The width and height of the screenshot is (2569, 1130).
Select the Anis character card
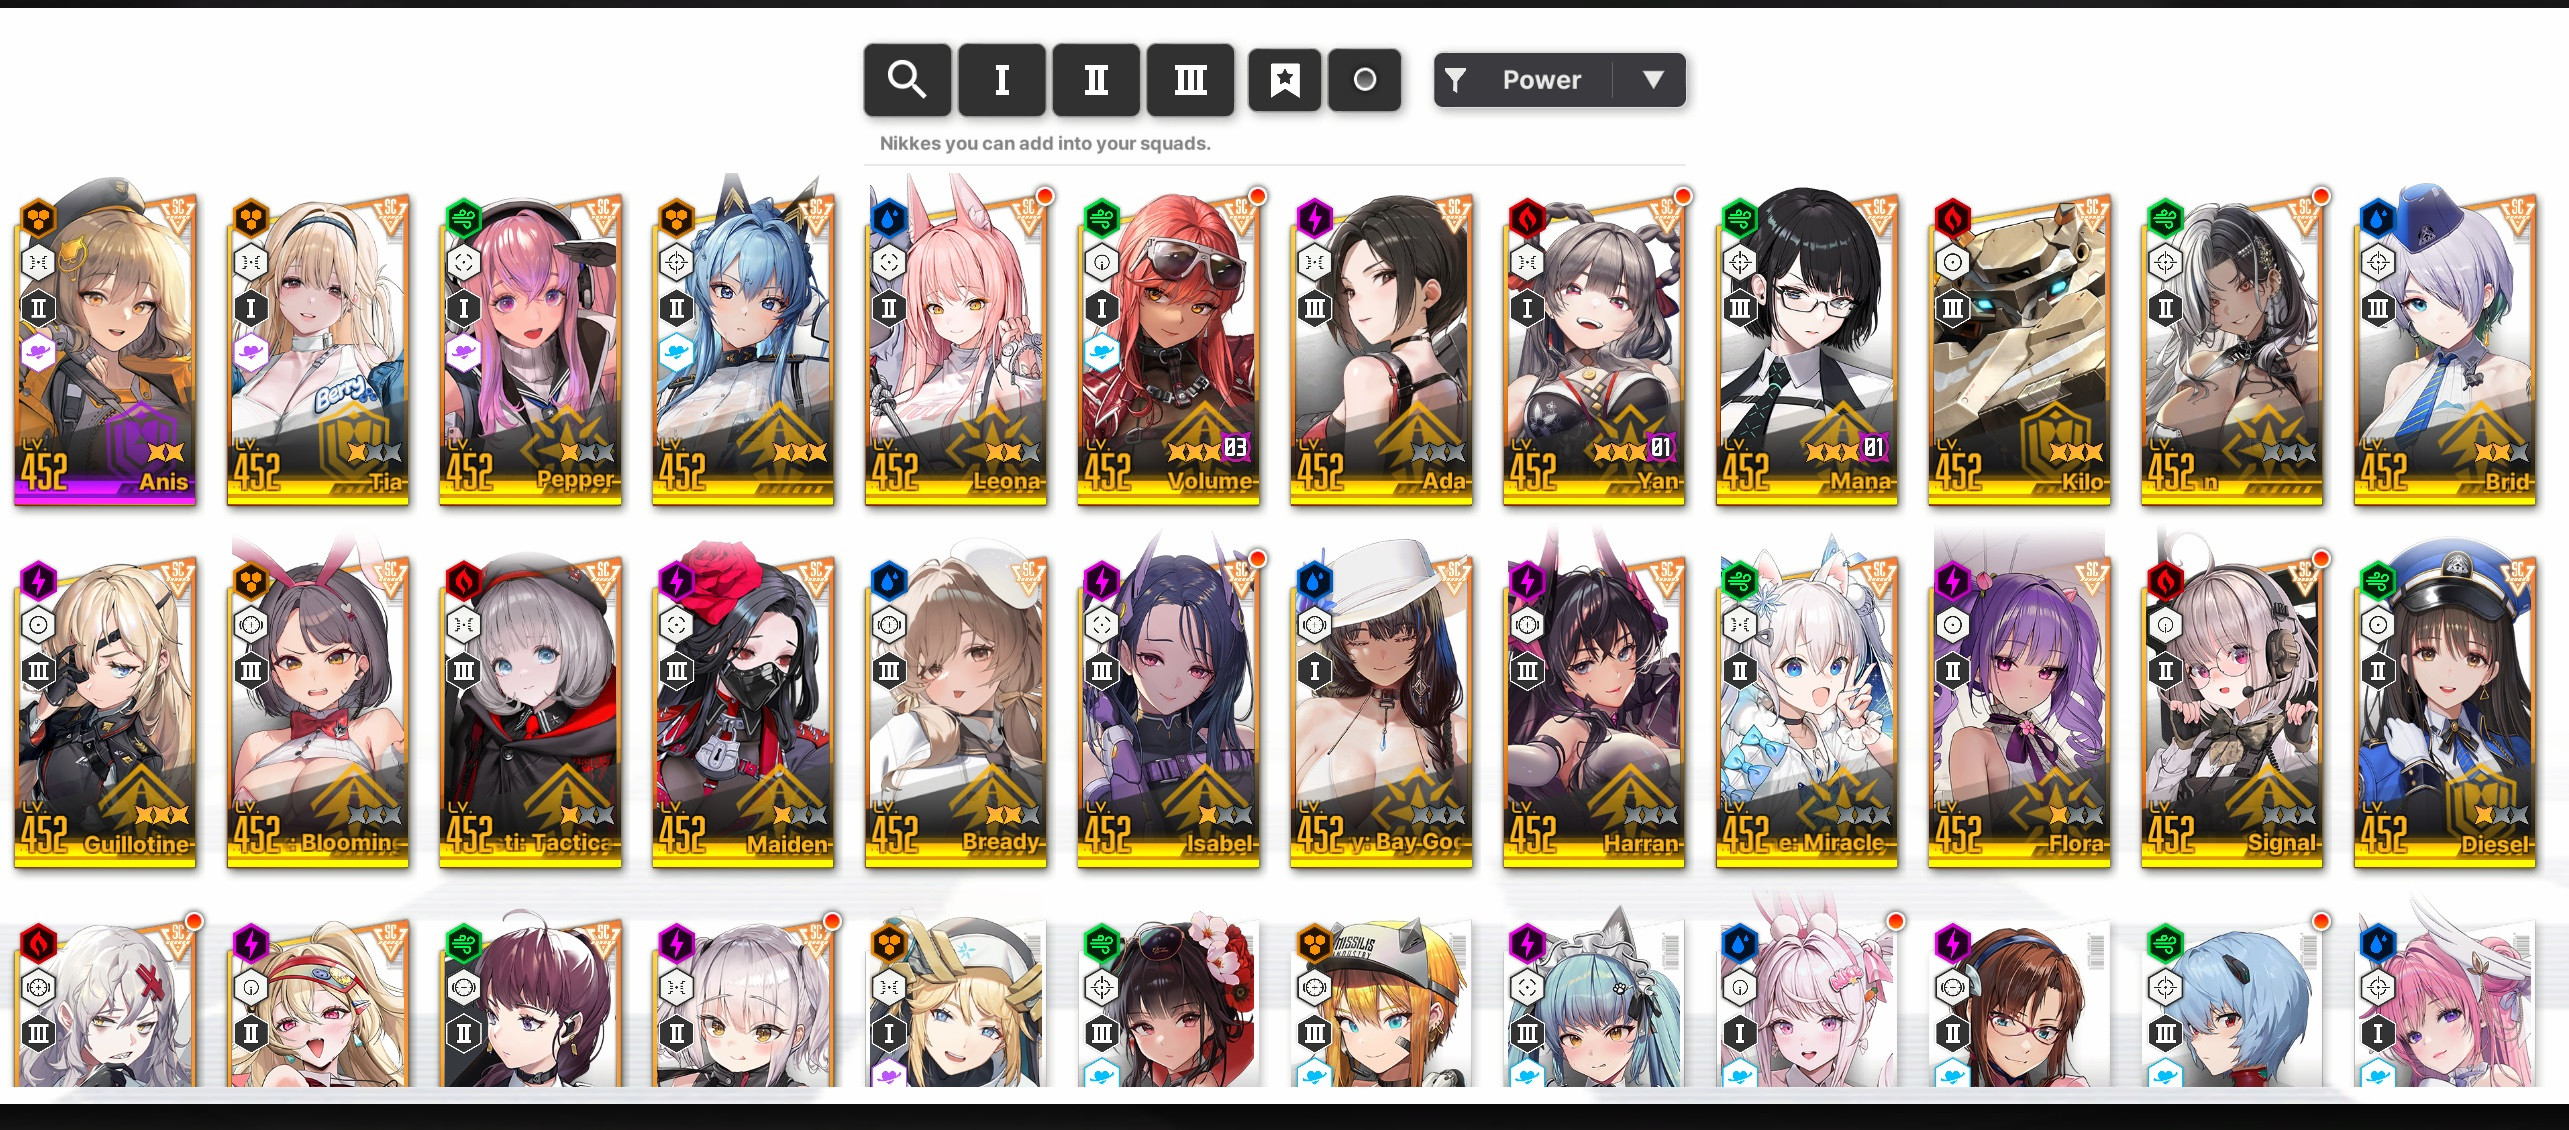coord(105,345)
